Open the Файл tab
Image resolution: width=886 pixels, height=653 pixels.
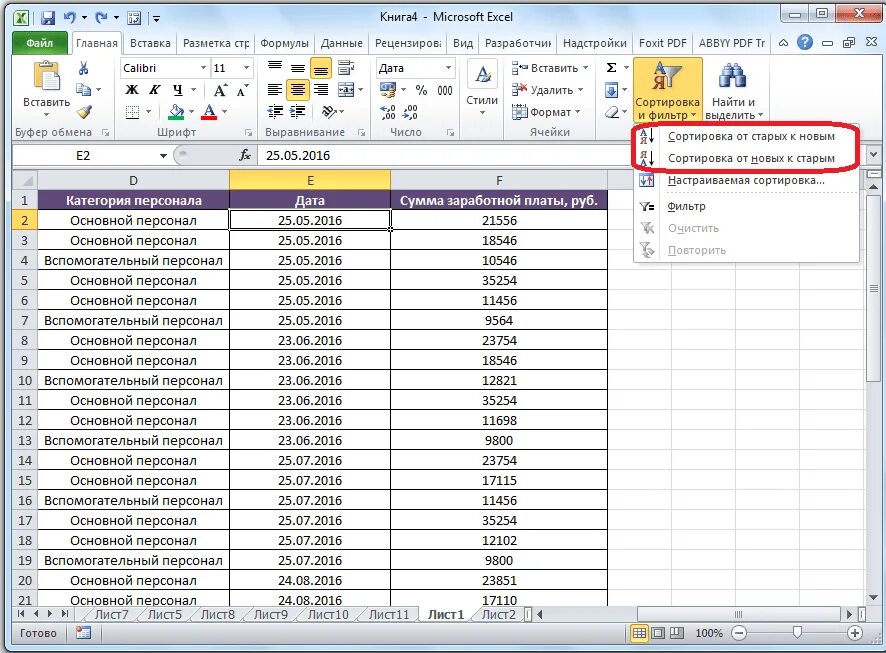[40, 43]
